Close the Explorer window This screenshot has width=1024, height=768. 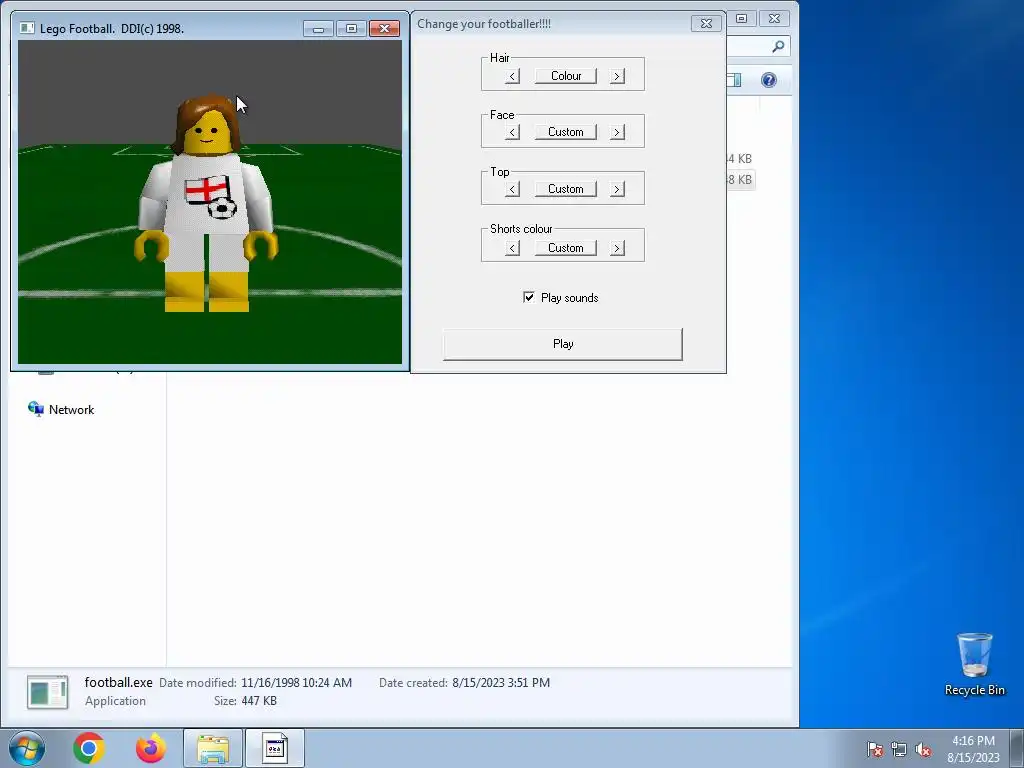[x=775, y=18]
